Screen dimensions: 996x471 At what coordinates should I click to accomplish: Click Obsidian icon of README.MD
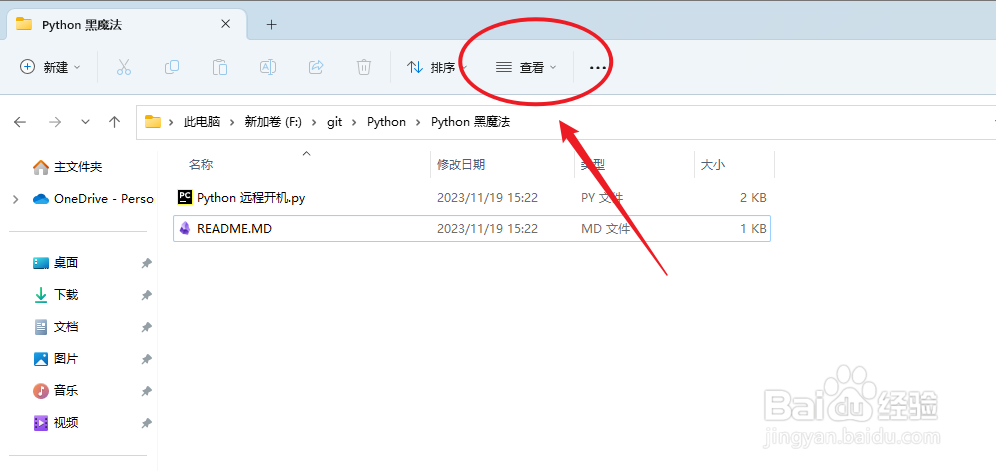click(x=184, y=228)
